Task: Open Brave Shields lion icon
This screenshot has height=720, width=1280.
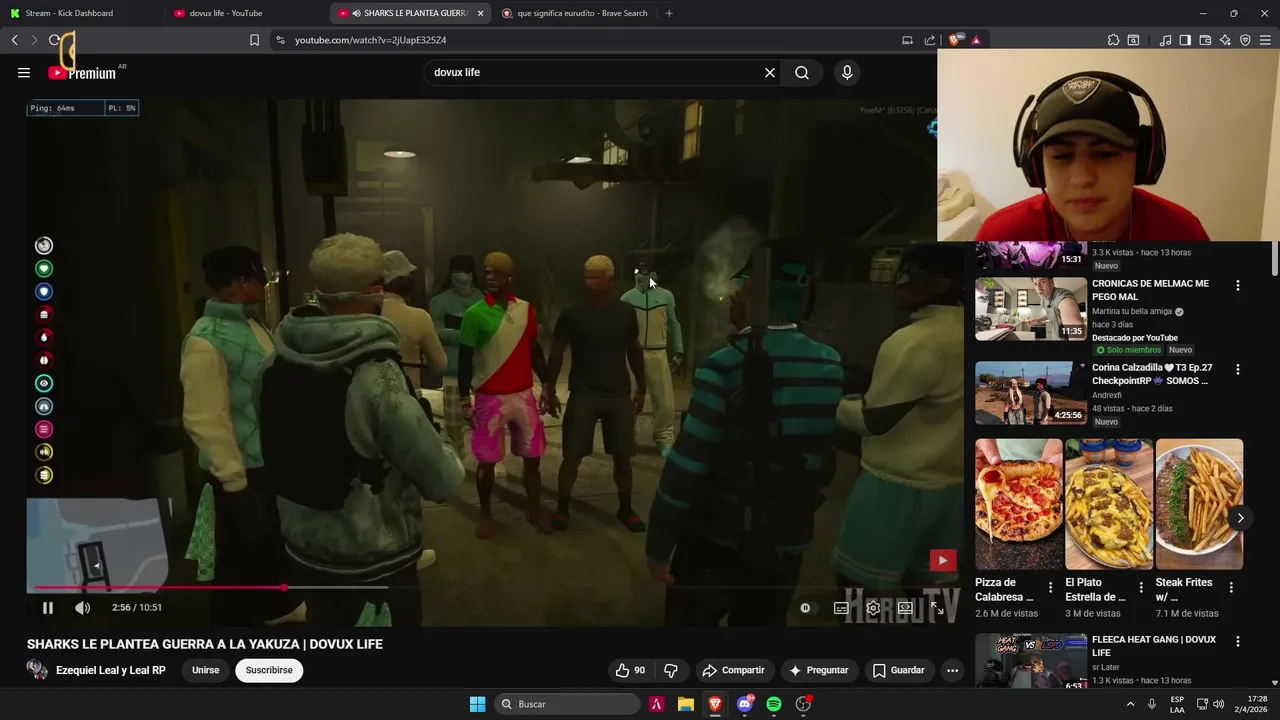Action: pos(954,40)
